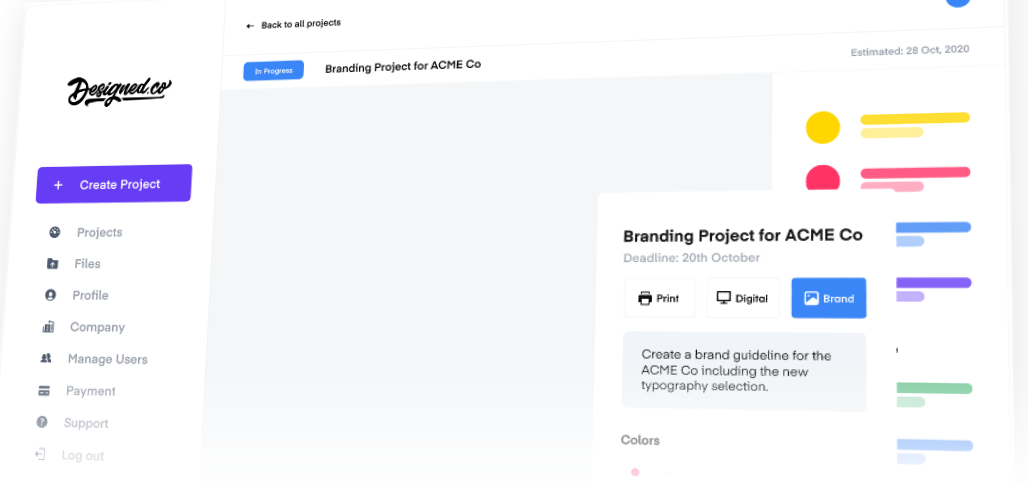Viewport: 1028px width, 485px height.
Task: Click the Designed.co logo
Action: click(119, 91)
